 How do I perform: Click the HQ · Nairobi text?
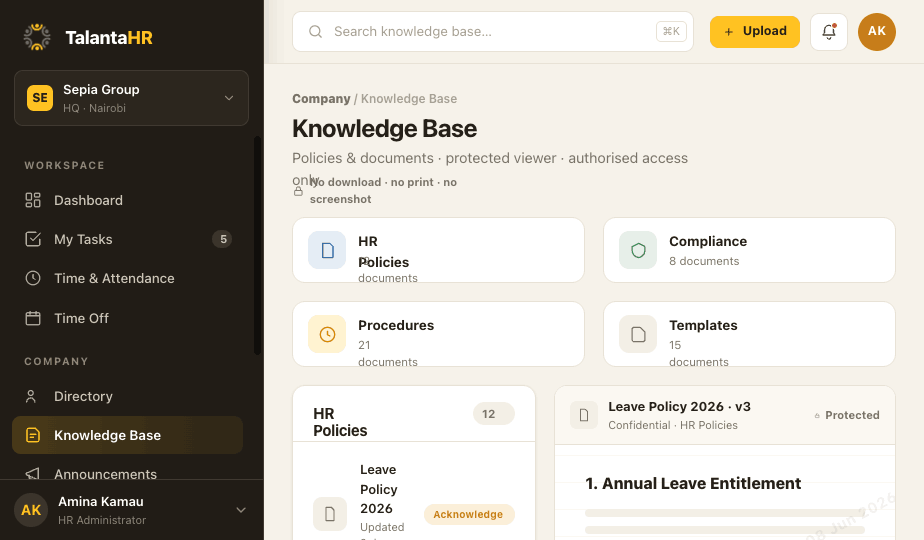point(94,108)
